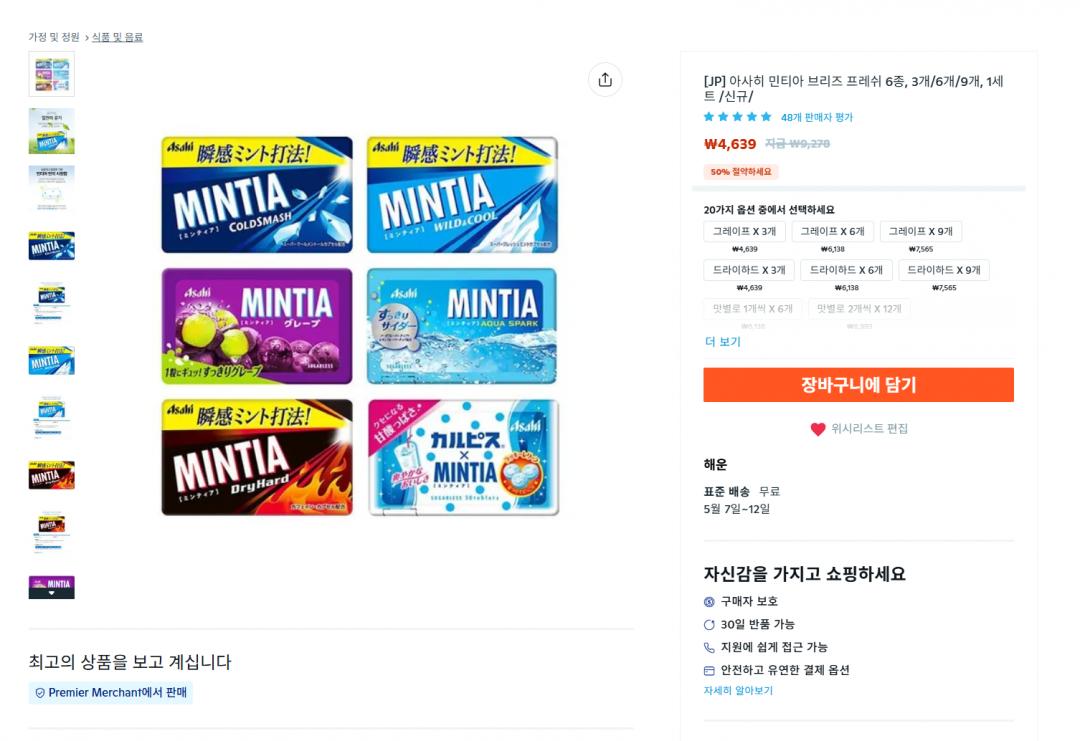Select the first six-pack thumbnail
The height and width of the screenshot is (741, 1080).
coord(52,74)
